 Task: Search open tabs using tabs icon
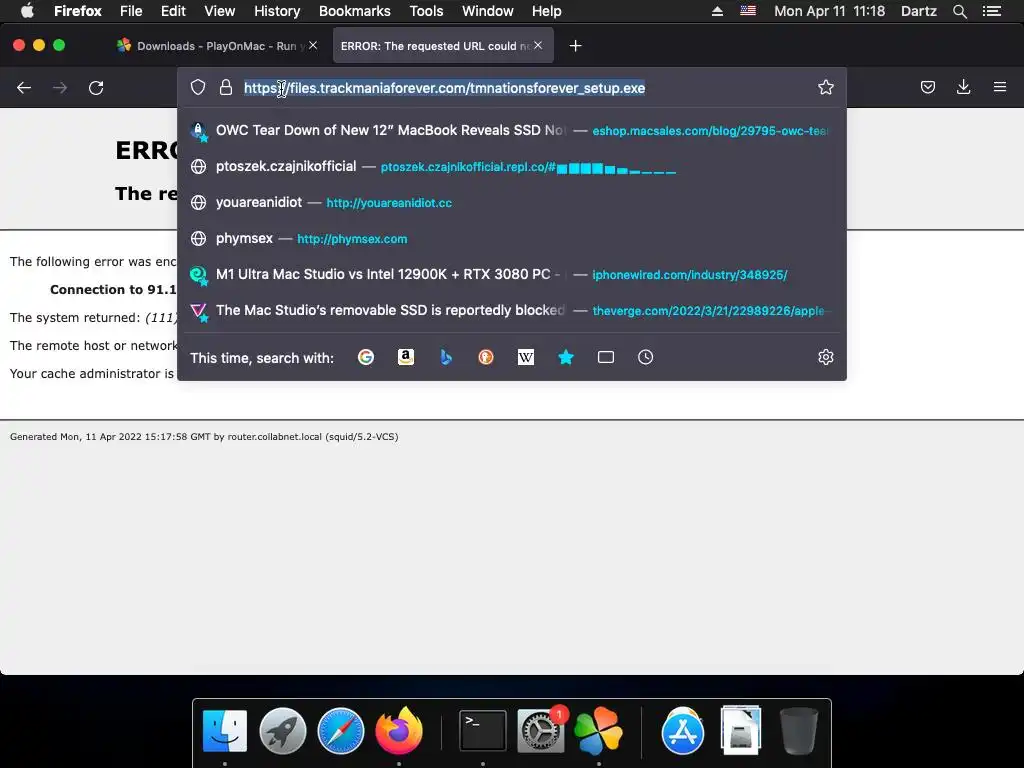point(605,357)
